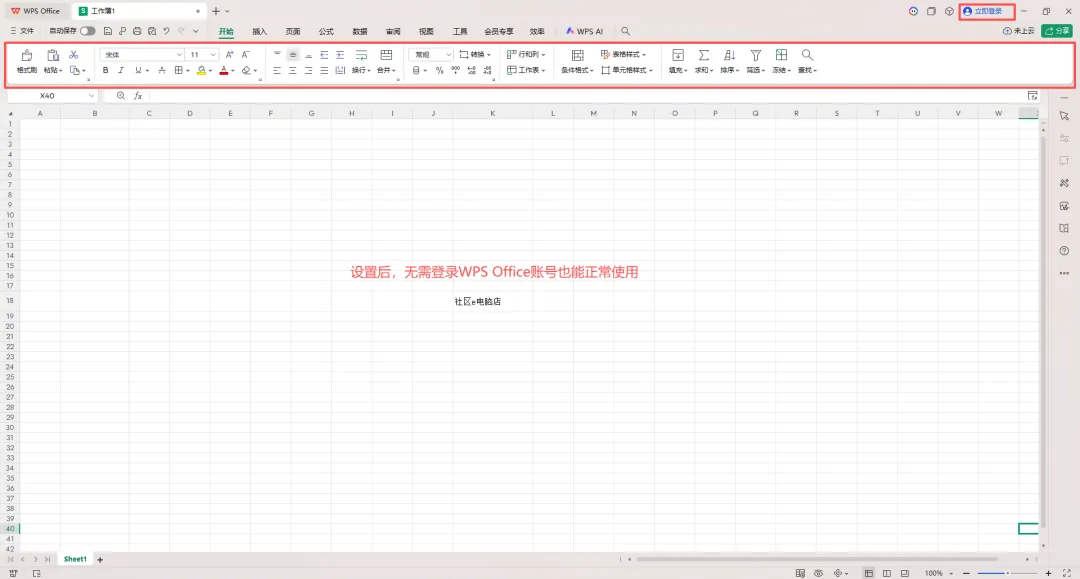
Task: Click the insert function fx icon
Action: [138, 96]
